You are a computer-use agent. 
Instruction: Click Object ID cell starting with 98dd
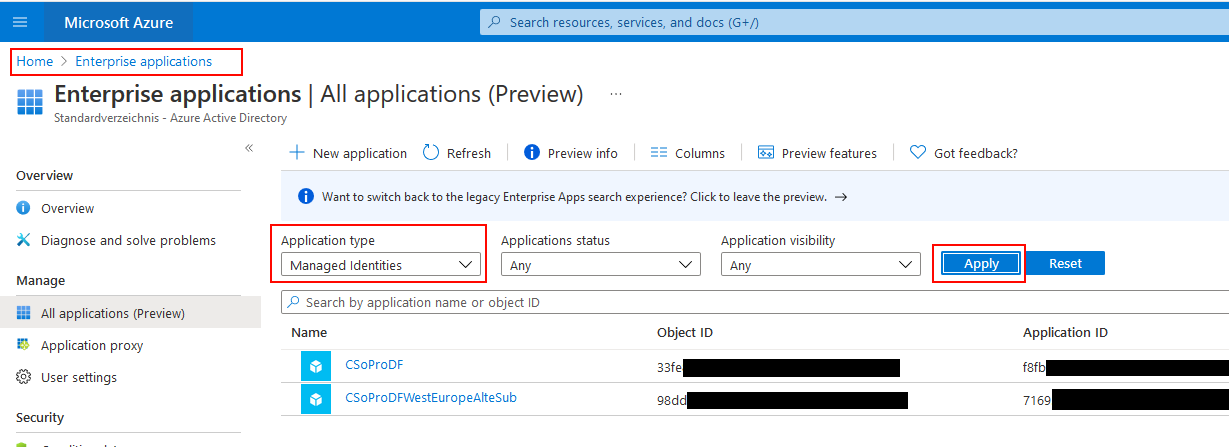(782, 399)
